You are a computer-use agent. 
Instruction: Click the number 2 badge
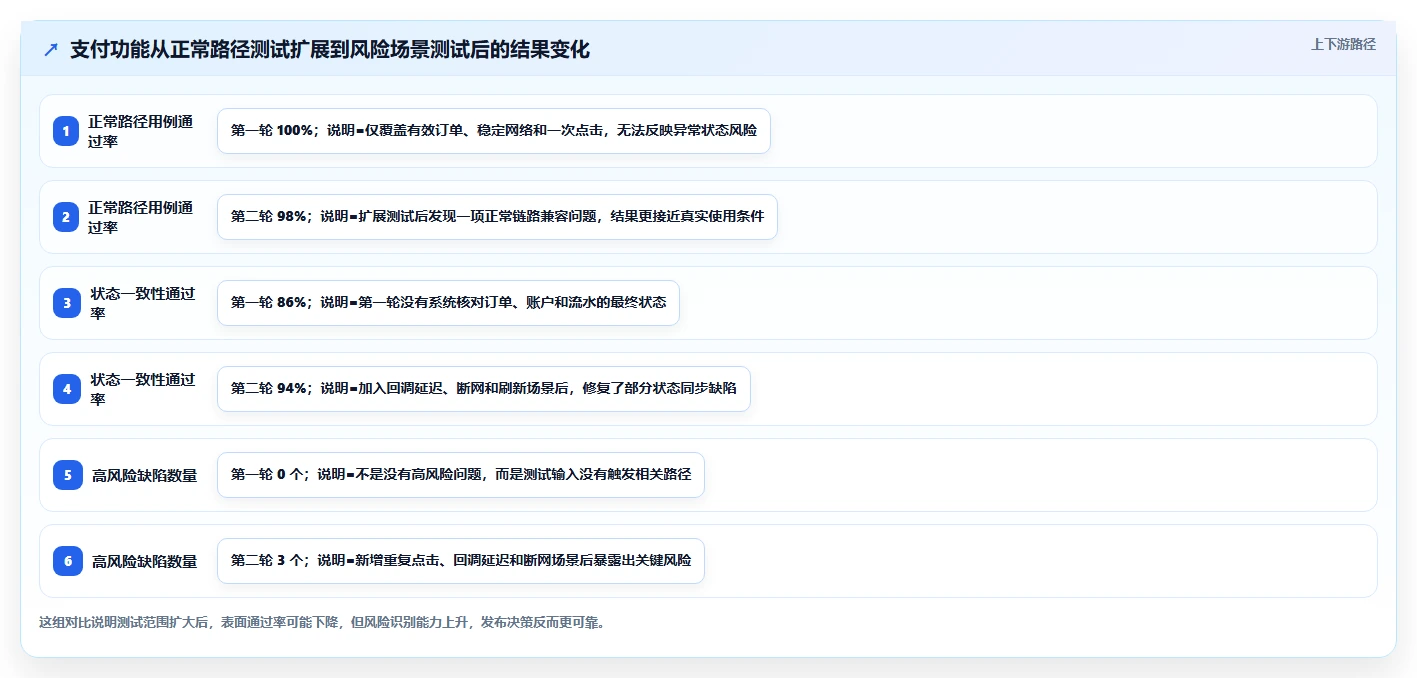point(66,217)
